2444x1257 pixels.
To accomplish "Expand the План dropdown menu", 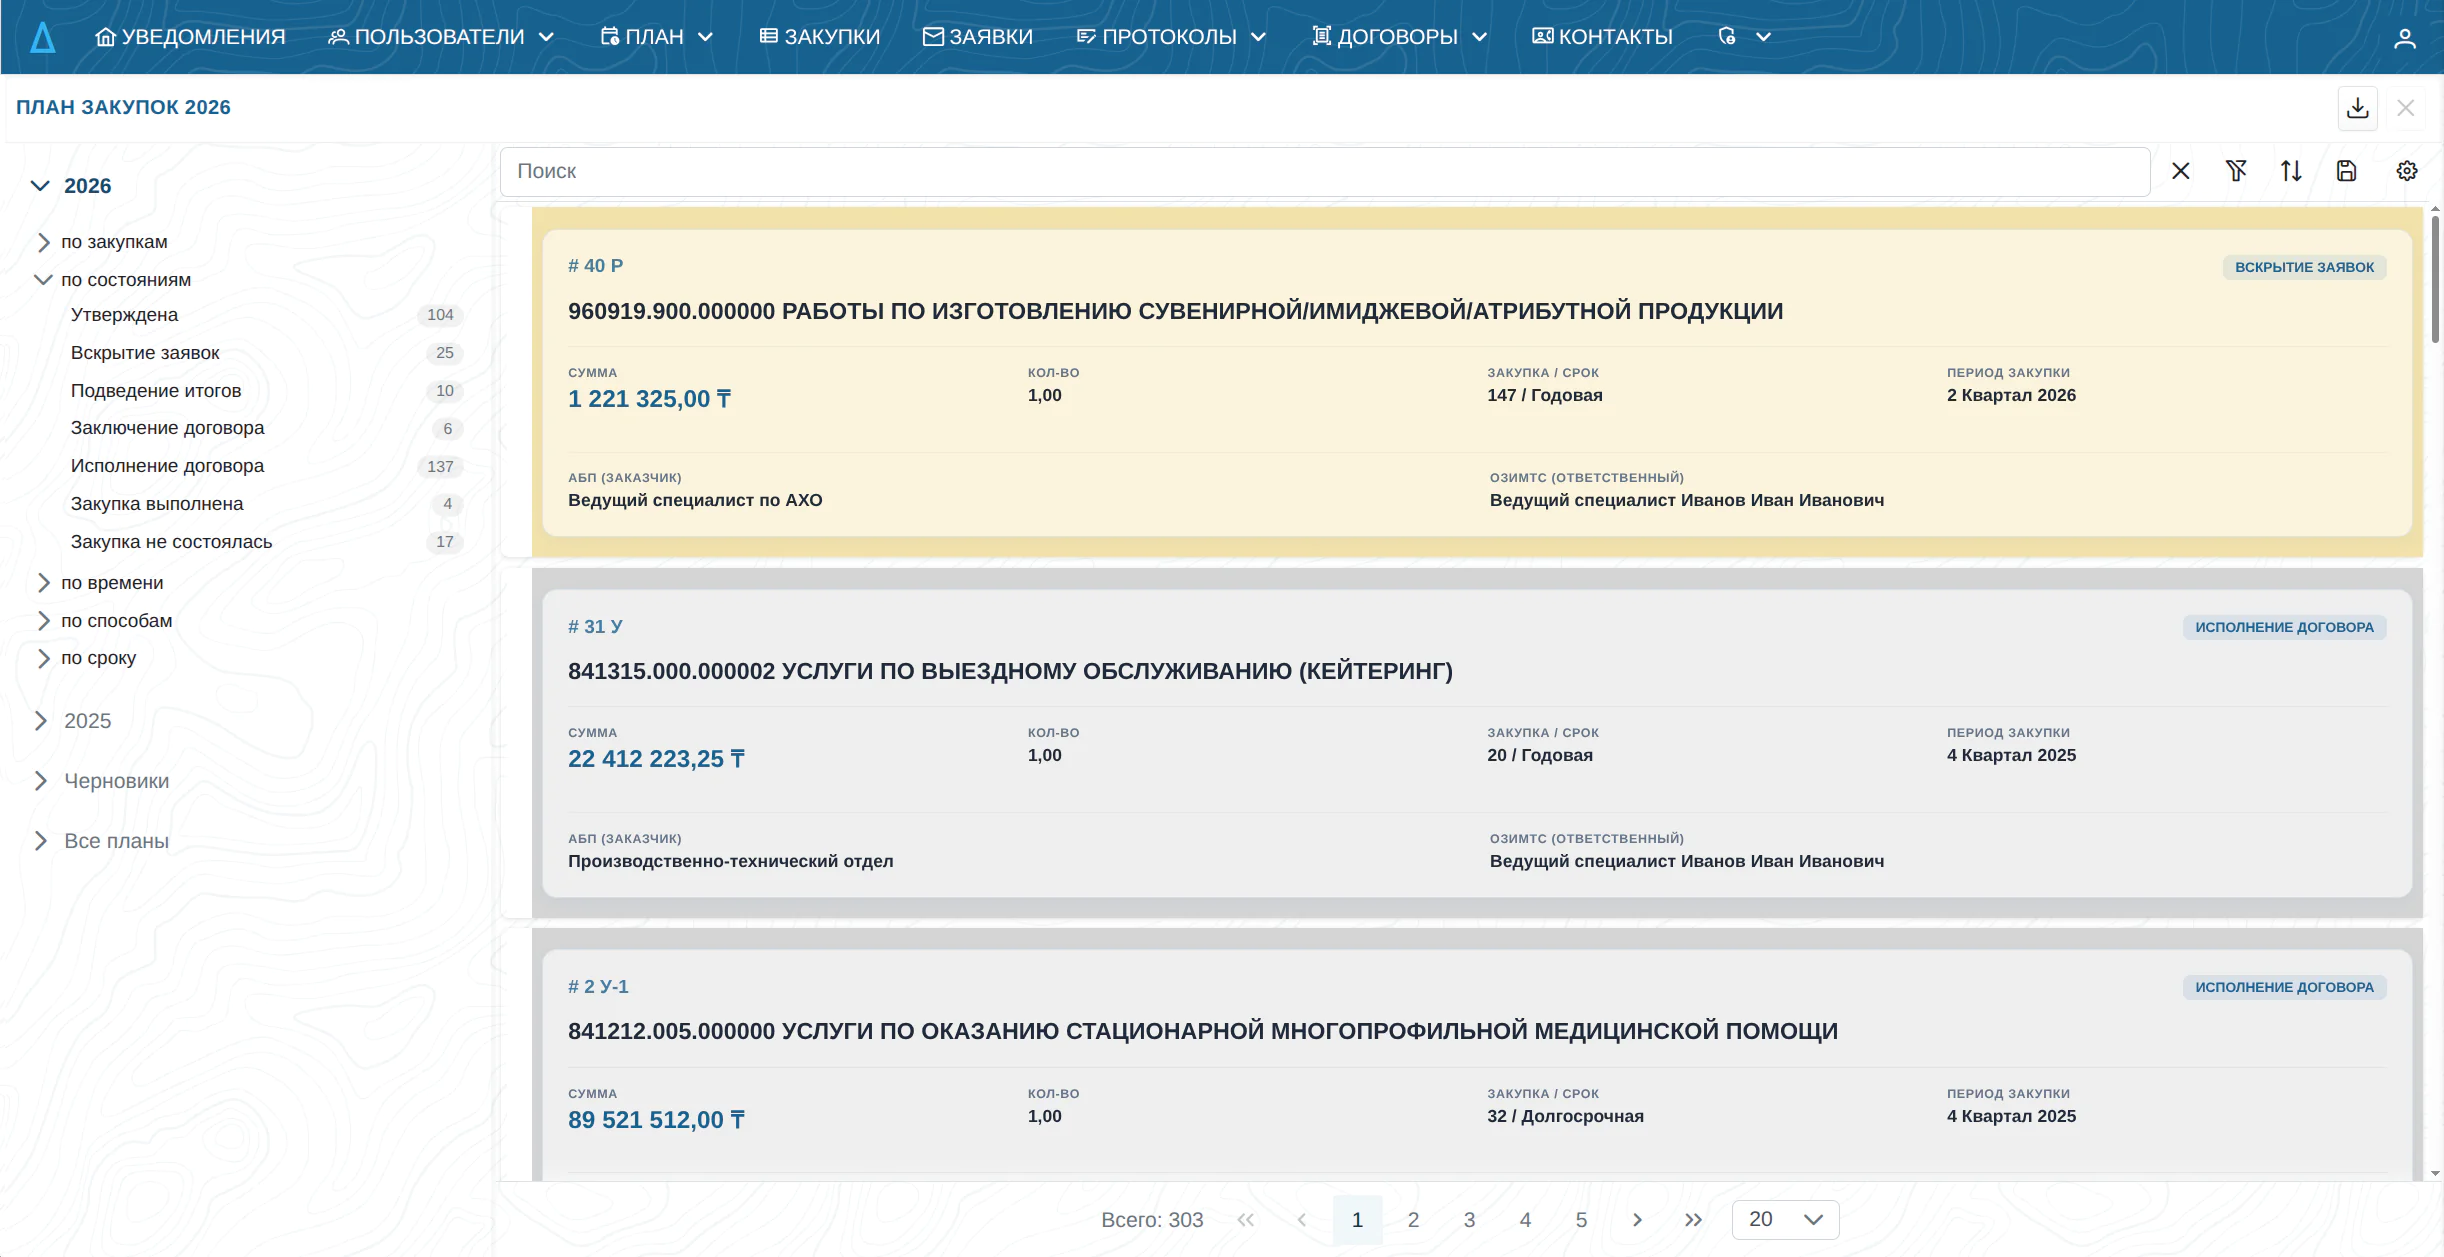I will click(657, 37).
